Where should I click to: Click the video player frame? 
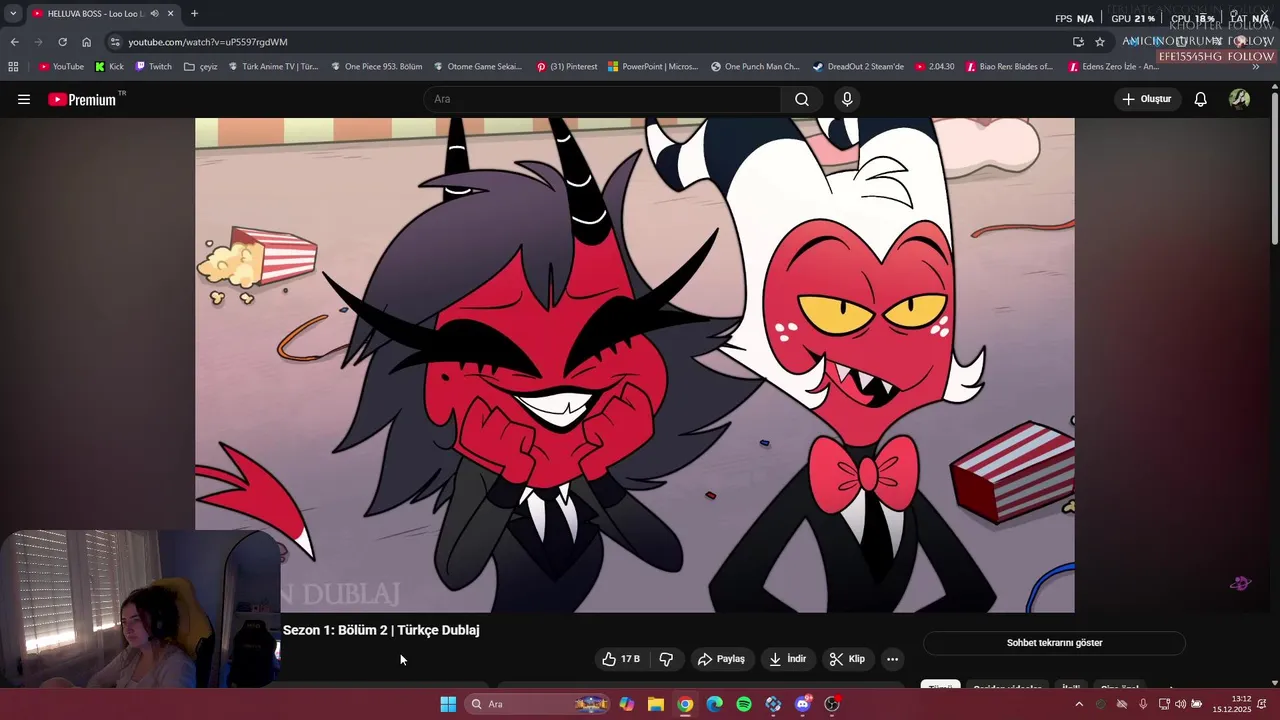(x=635, y=365)
